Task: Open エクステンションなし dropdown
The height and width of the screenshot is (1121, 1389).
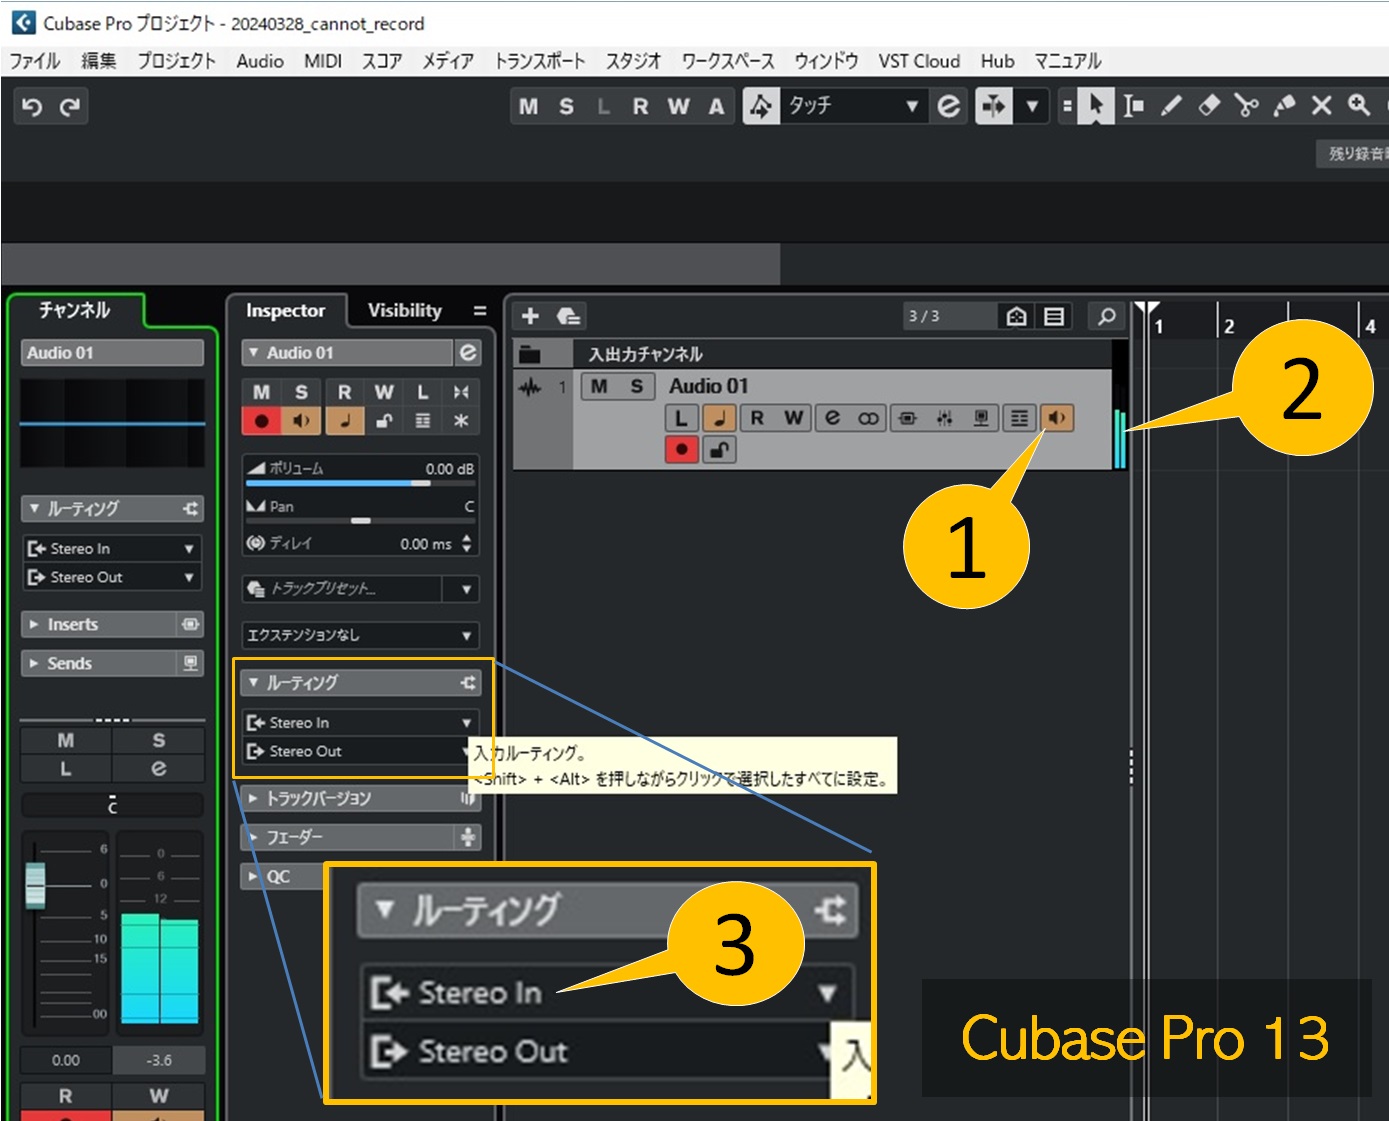Action: (x=360, y=635)
